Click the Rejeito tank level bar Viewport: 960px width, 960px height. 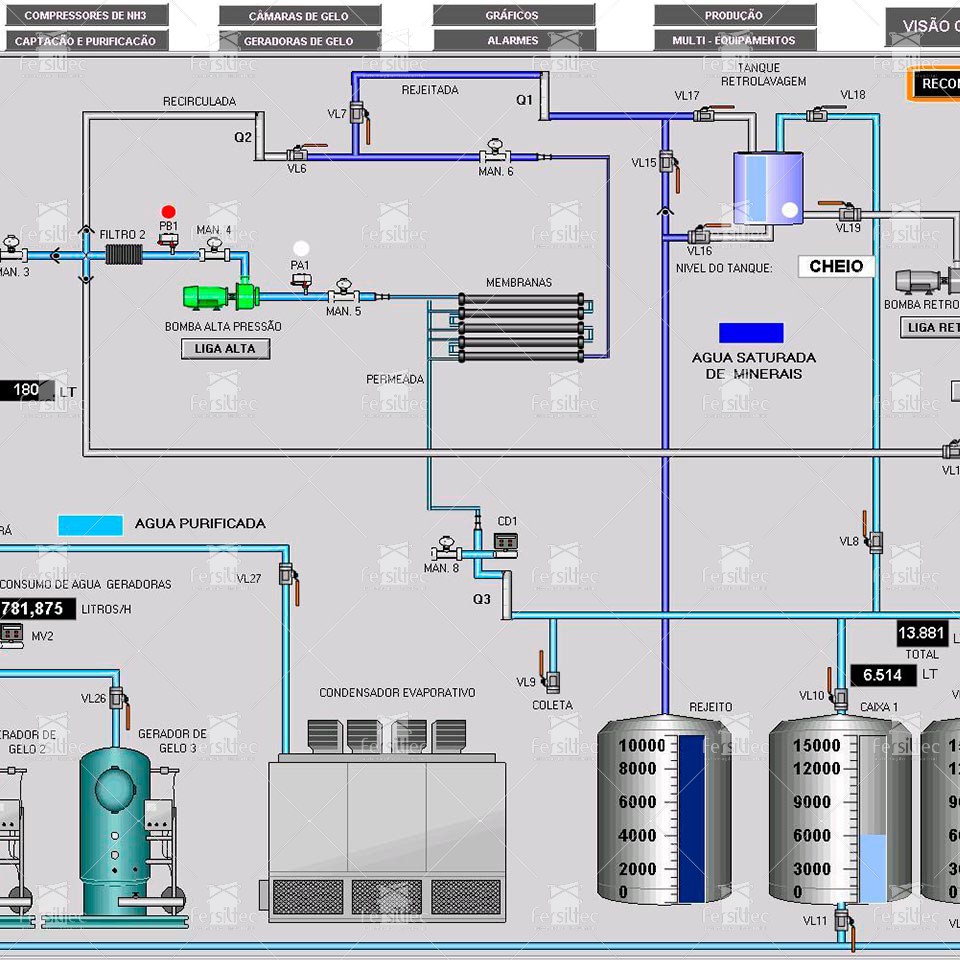pos(692,819)
